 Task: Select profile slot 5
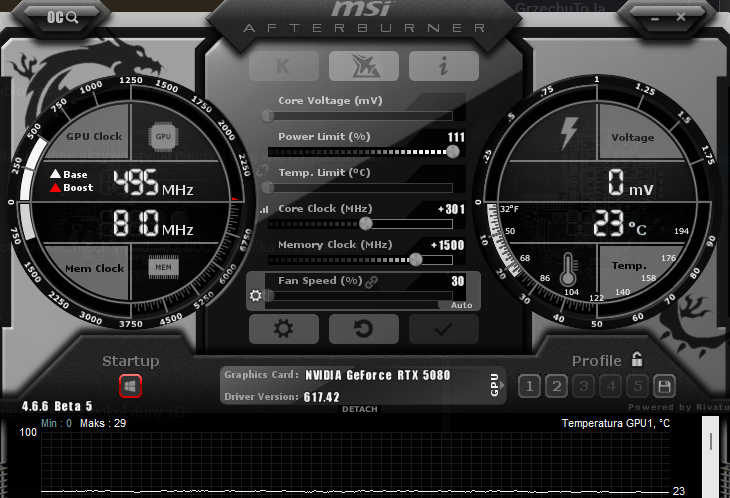(638, 386)
